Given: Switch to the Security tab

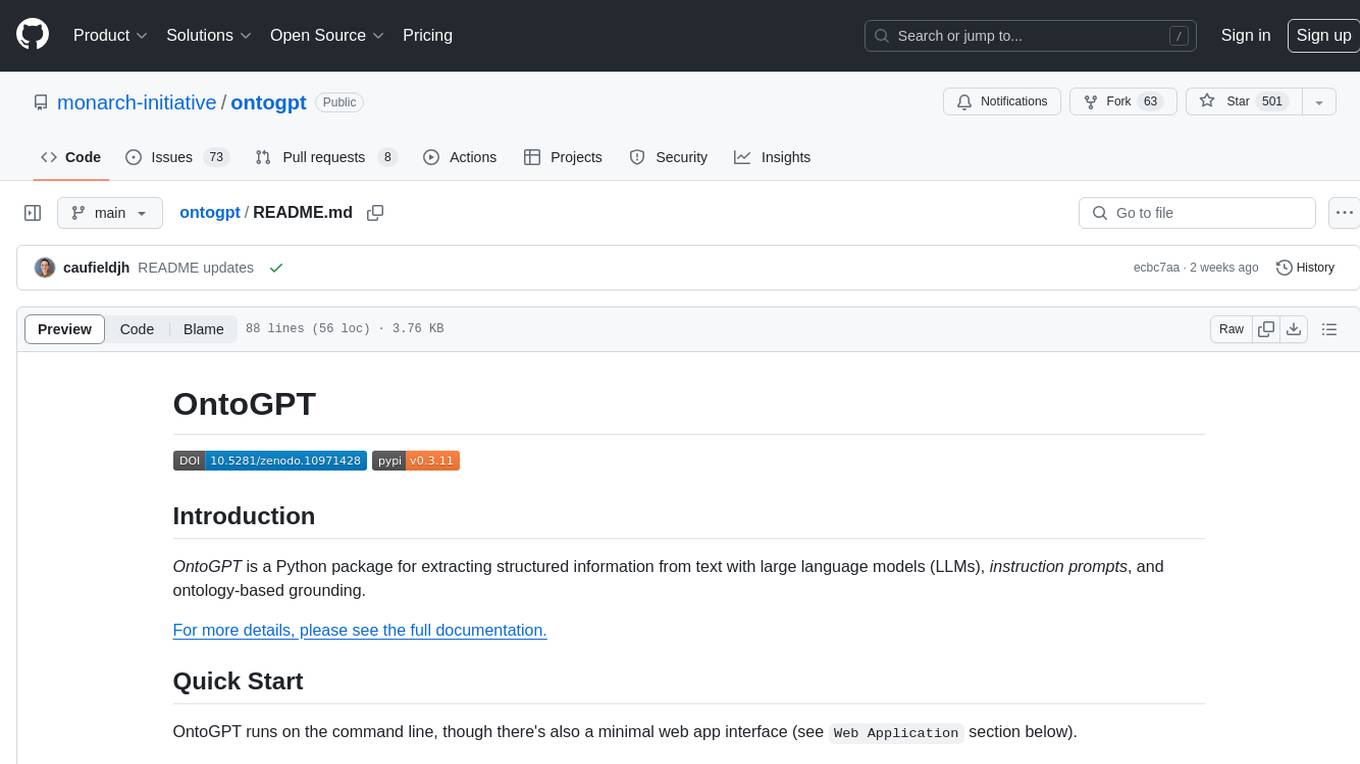Looking at the screenshot, I should point(668,157).
